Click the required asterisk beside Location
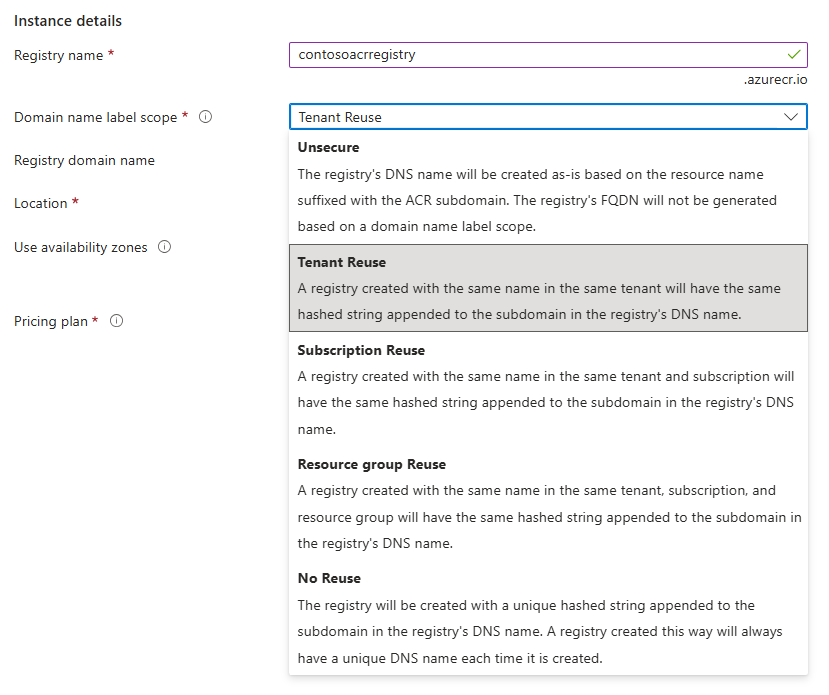This screenshot has height=695, width=829. pos(76,203)
